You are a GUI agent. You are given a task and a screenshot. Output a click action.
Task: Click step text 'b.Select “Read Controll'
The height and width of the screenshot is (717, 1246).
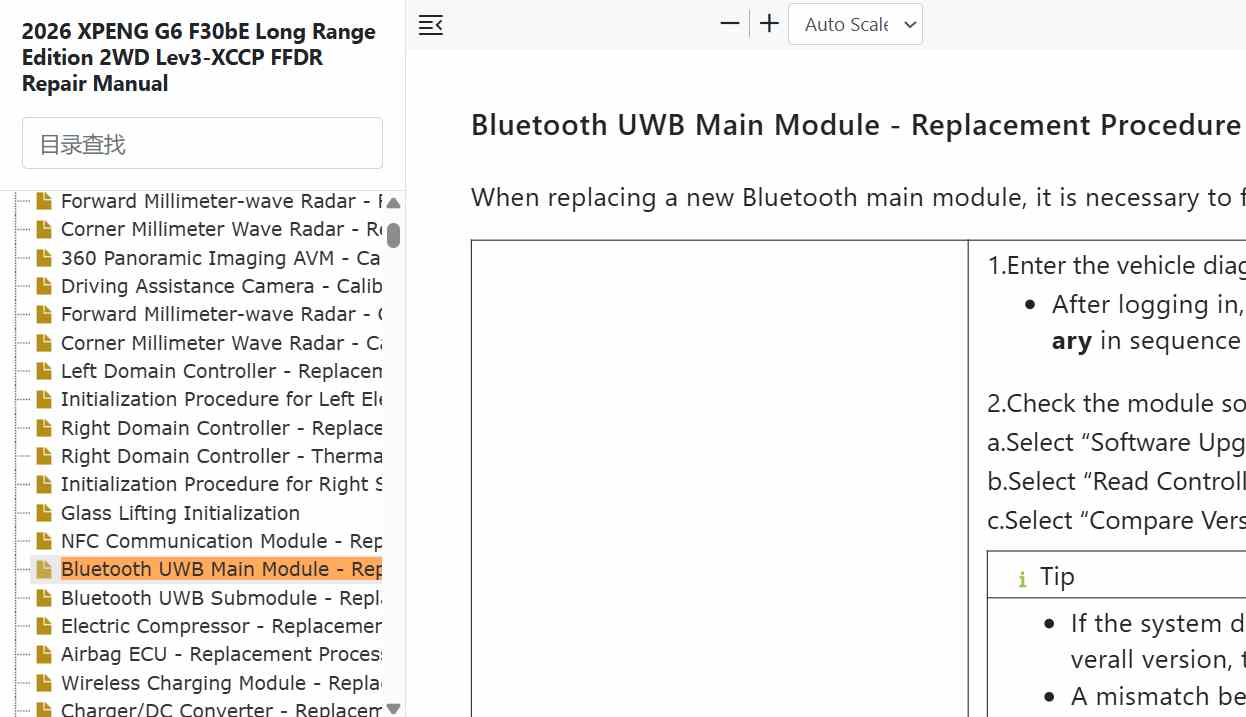pyautogui.click(x=1116, y=481)
